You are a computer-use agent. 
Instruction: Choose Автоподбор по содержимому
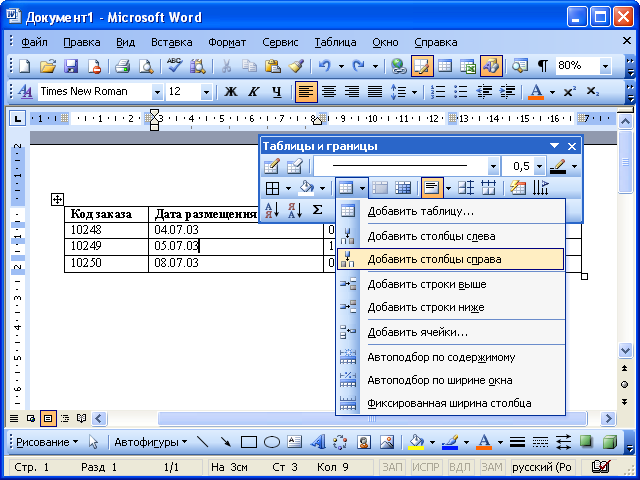click(x=450, y=357)
